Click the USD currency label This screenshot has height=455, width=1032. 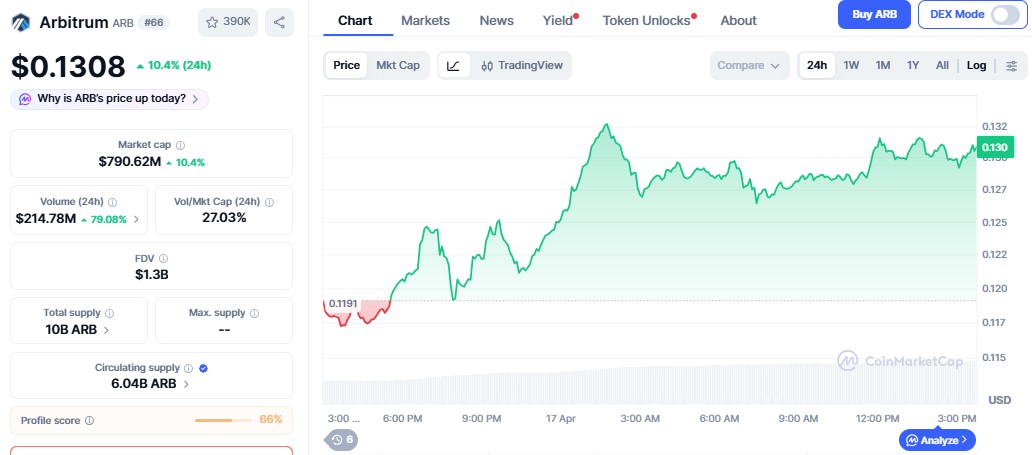pos(1000,400)
